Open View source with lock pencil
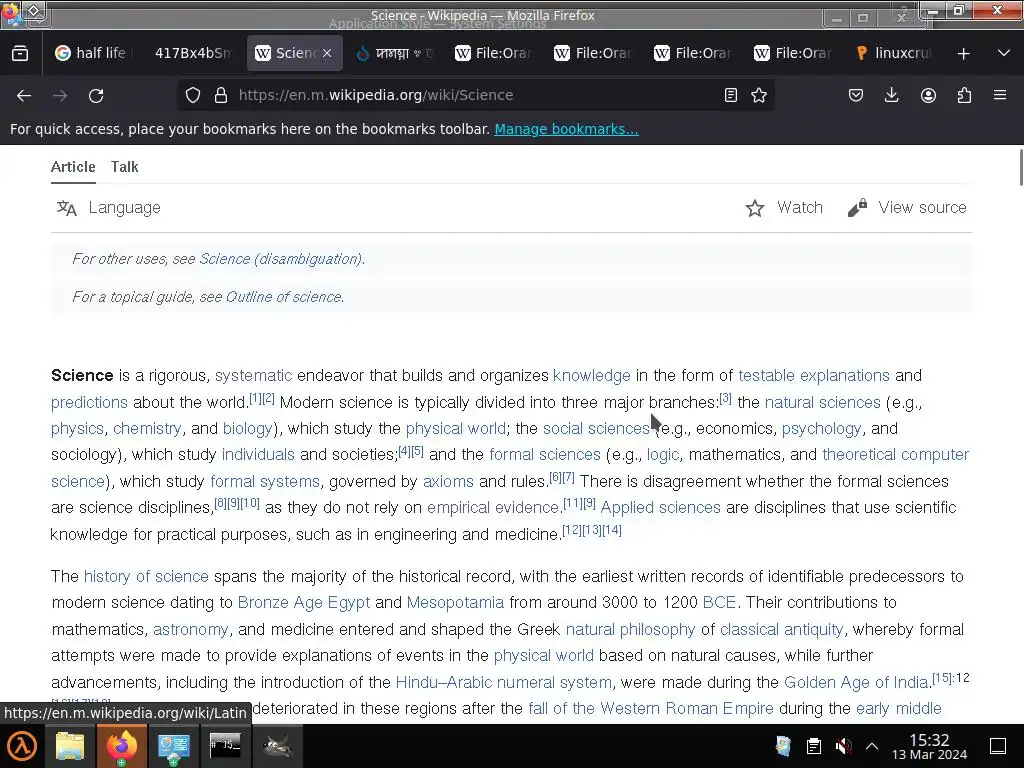Screen dimensions: 1024x768 [907, 208]
